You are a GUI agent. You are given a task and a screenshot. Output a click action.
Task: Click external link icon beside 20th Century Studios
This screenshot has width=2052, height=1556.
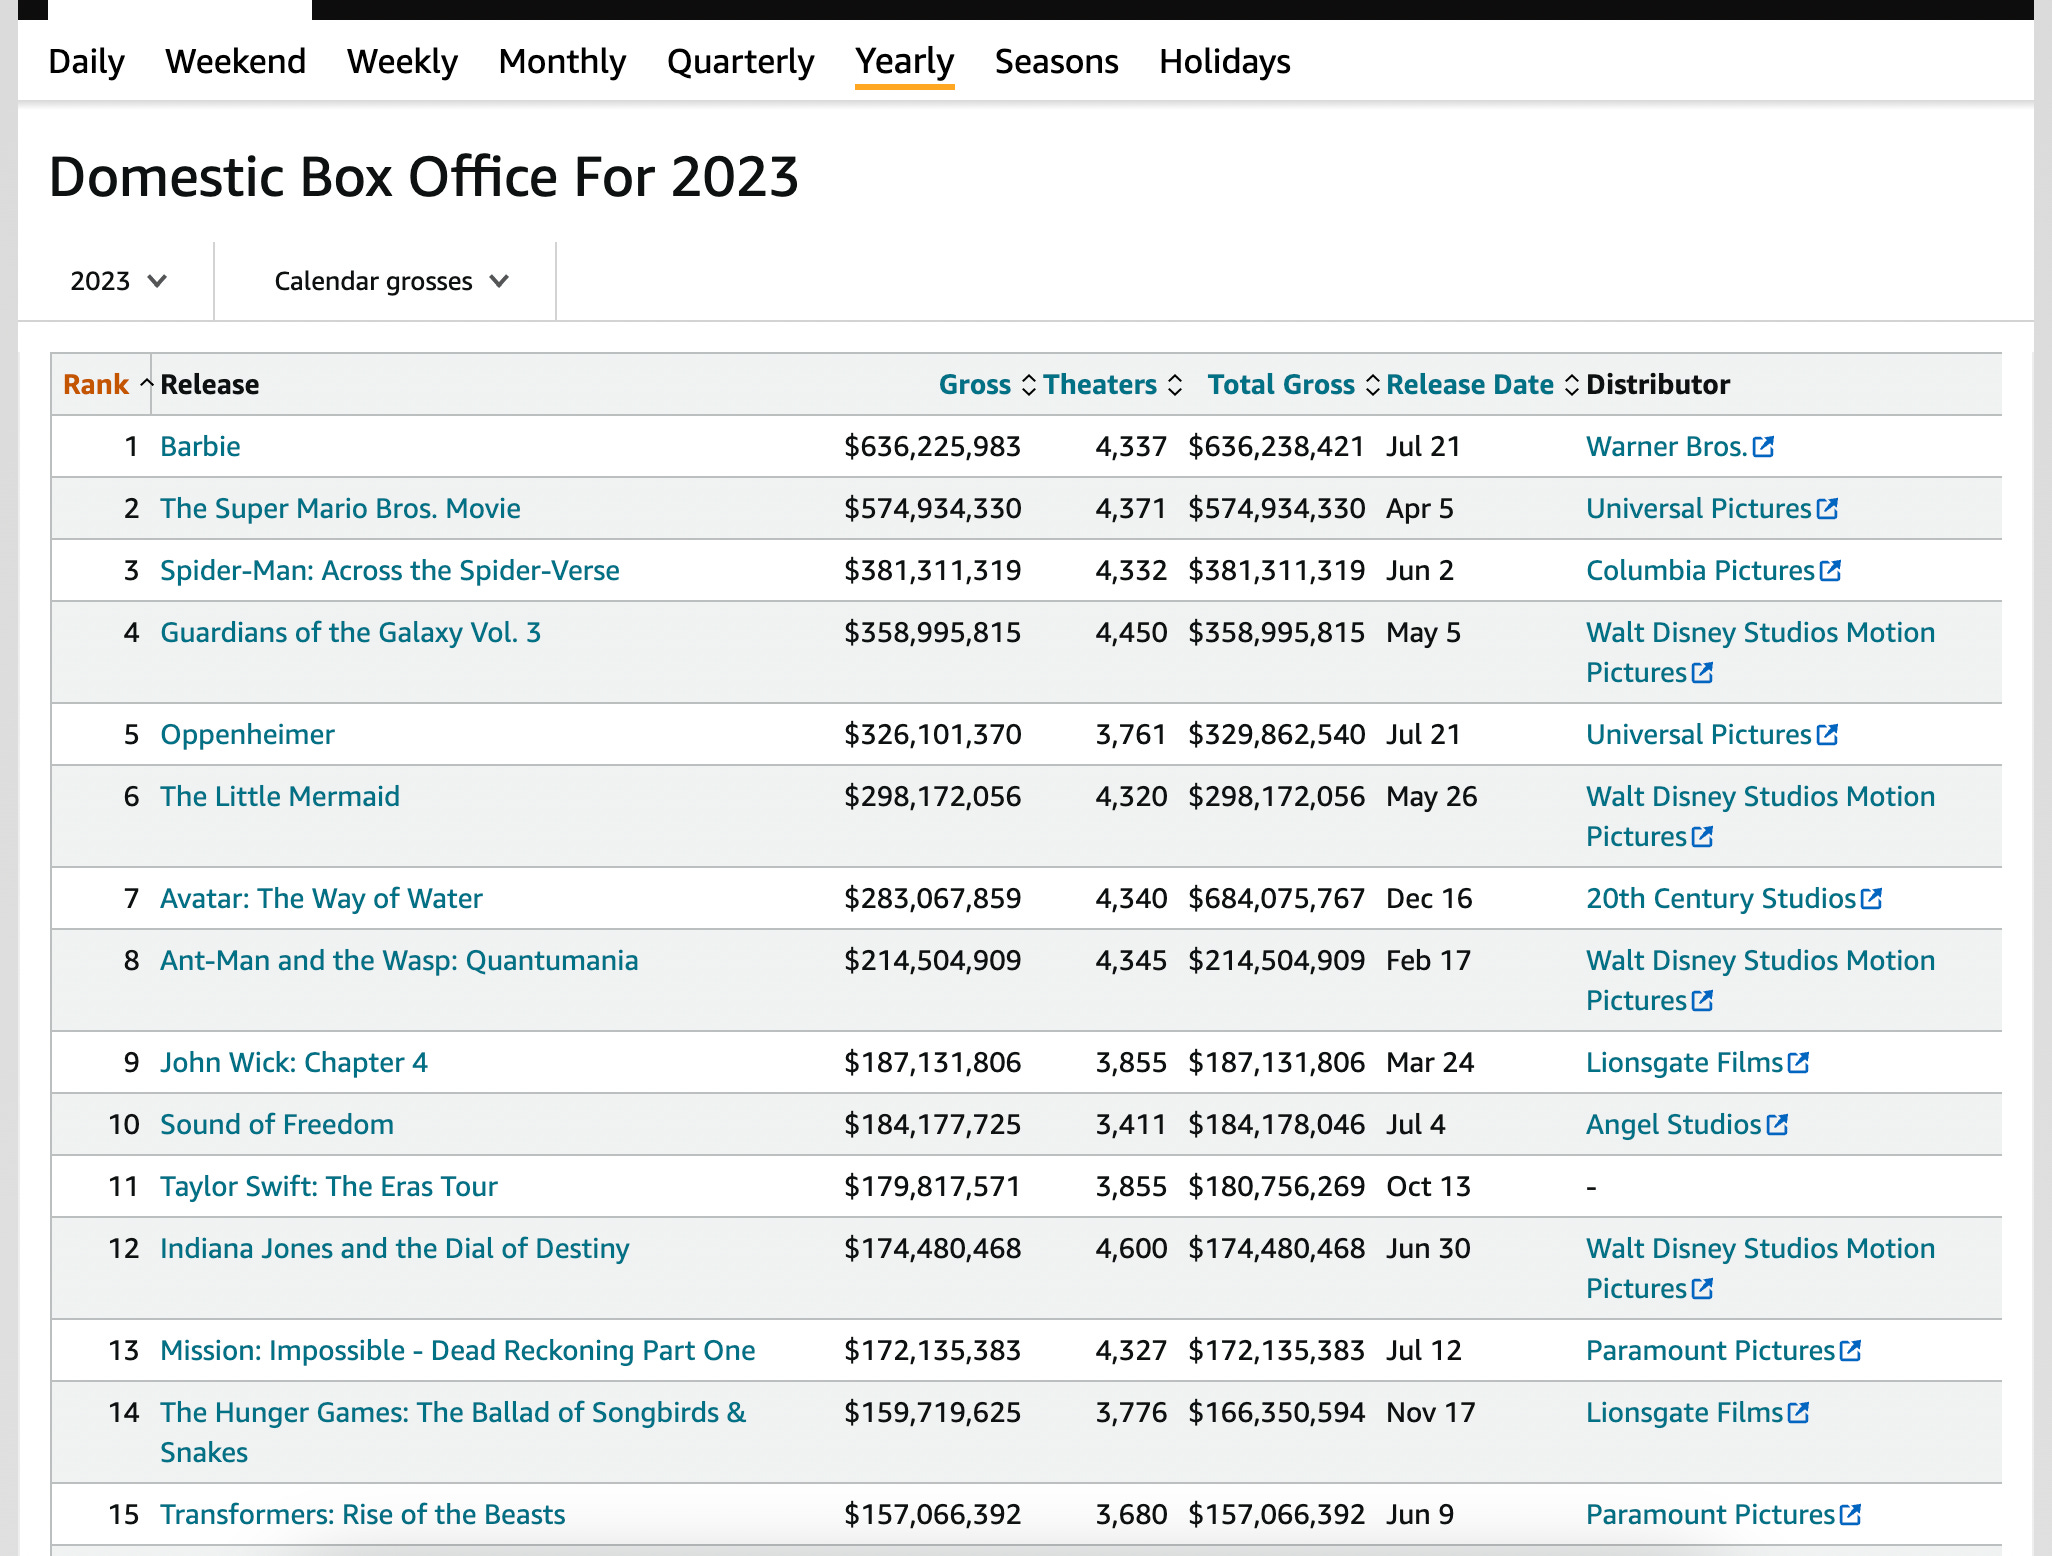1871,899
